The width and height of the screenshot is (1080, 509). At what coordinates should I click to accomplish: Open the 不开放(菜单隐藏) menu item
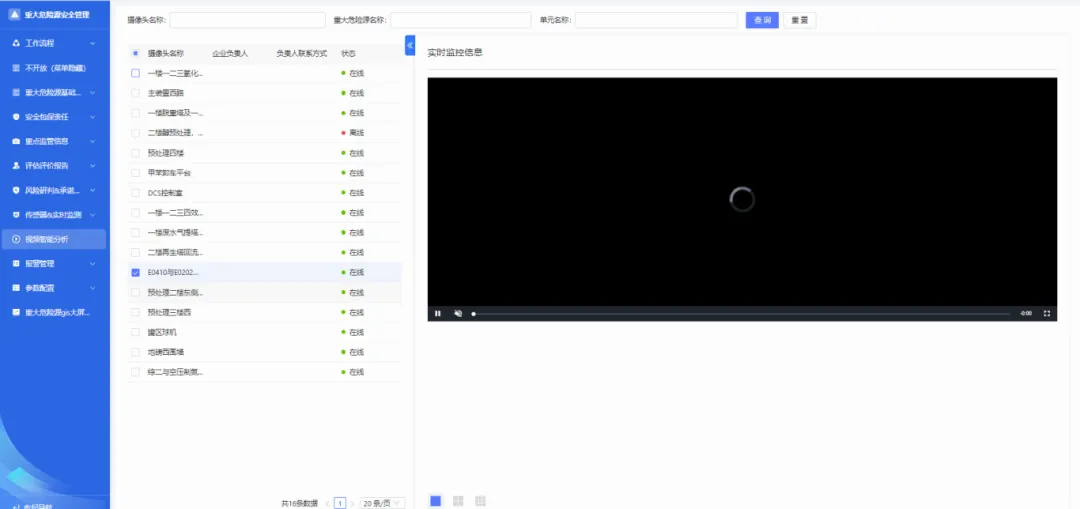tap(54, 68)
